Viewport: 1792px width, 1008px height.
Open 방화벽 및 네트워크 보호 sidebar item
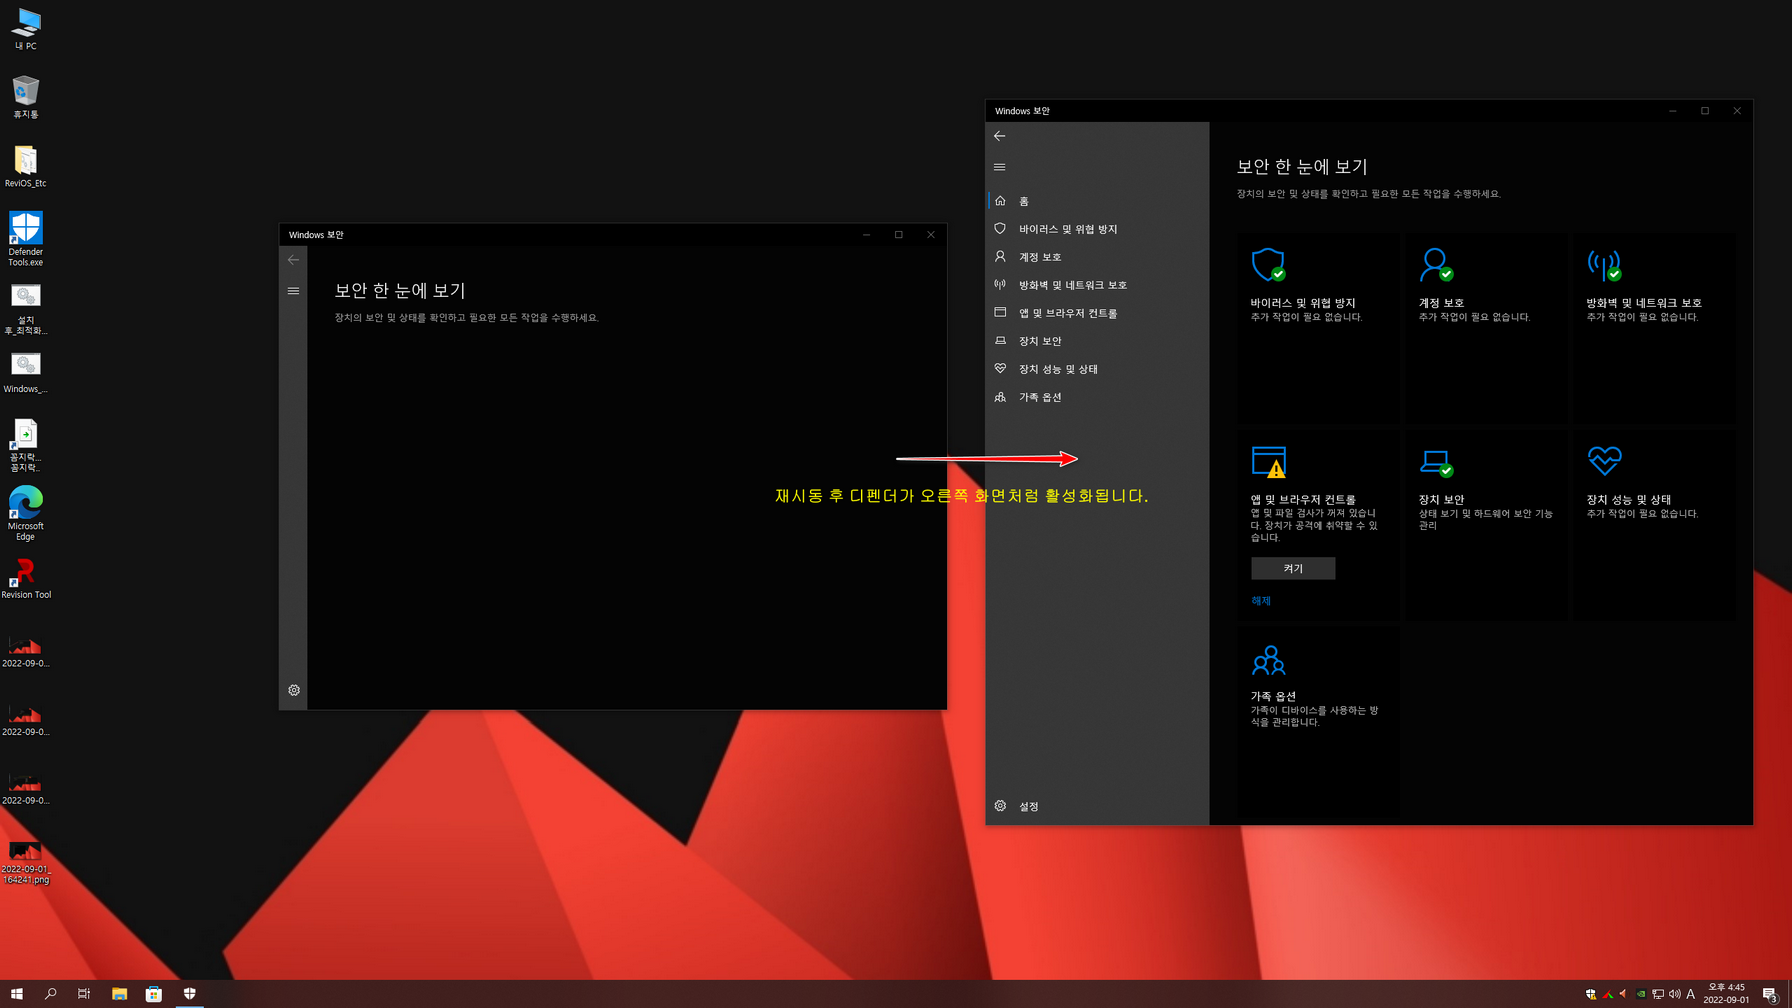pos(1097,285)
